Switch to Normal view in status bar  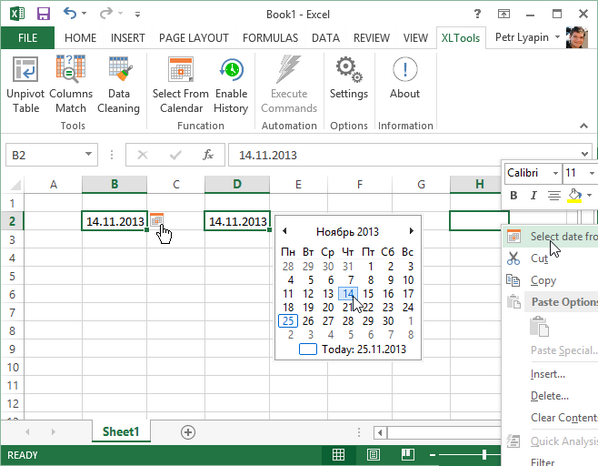pos(338,455)
